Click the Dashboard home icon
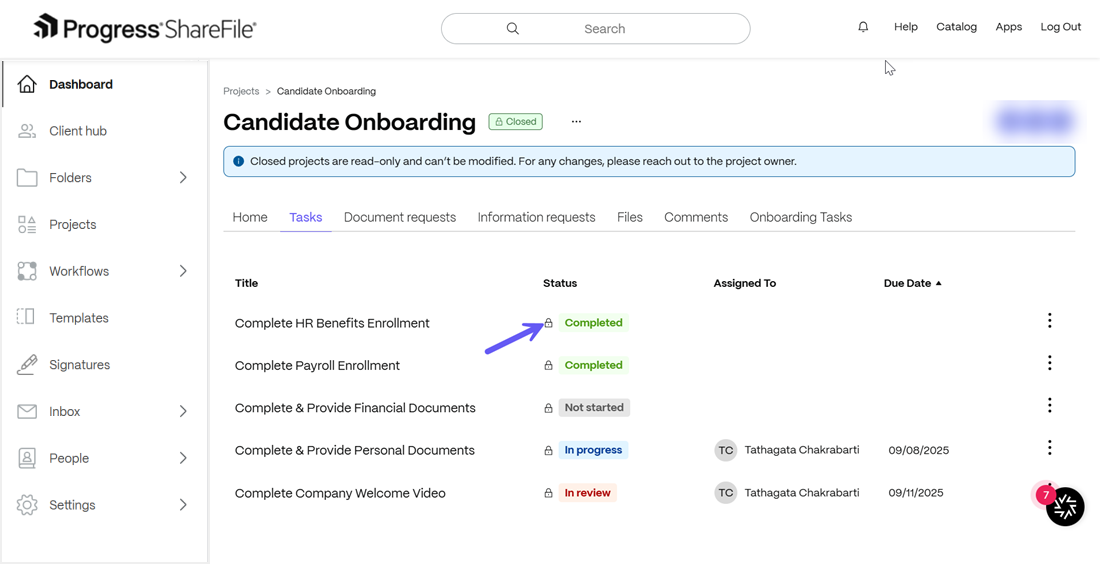Screen dimensions: 1100x564 coord(27,84)
